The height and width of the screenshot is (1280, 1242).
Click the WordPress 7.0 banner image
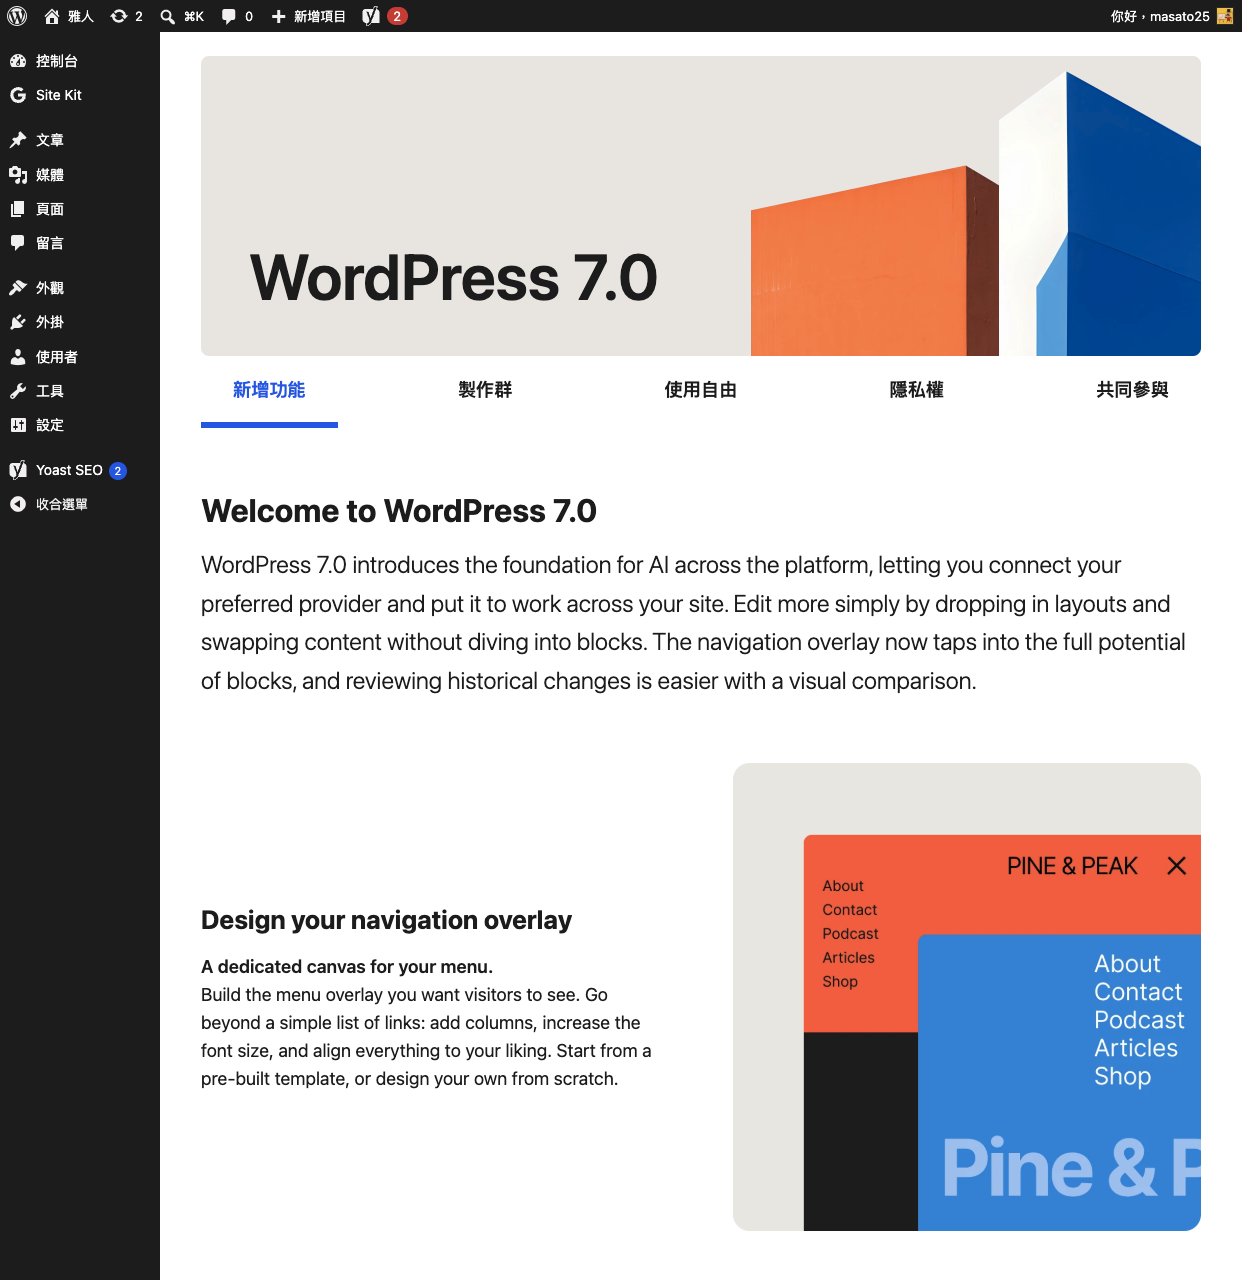(x=701, y=206)
